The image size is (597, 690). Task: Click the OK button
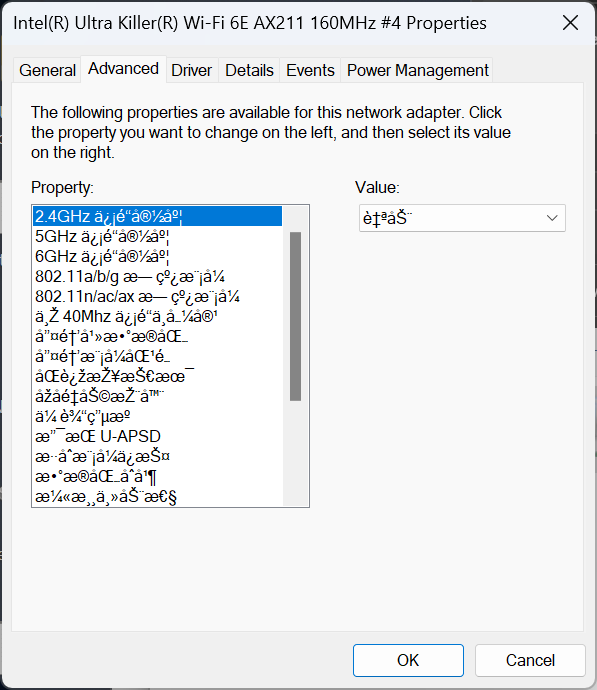[x=408, y=660]
